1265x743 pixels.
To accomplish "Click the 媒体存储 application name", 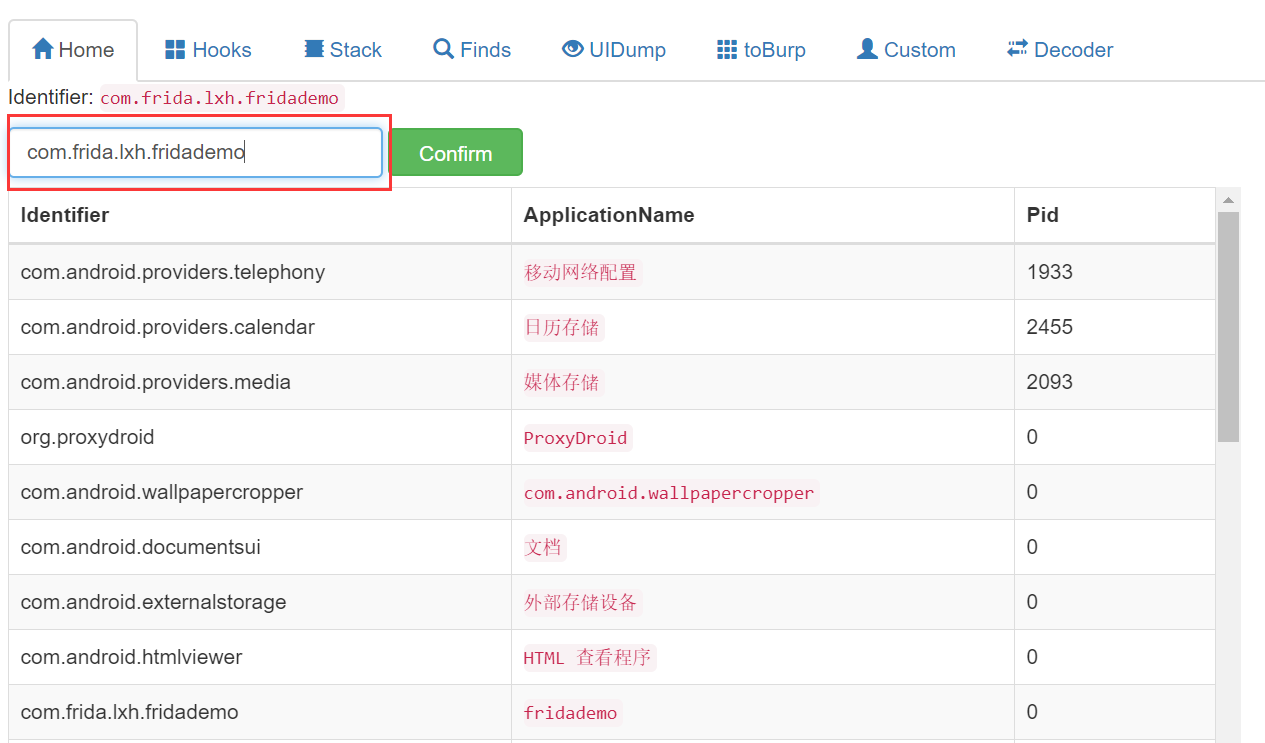I will tap(562, 382).
